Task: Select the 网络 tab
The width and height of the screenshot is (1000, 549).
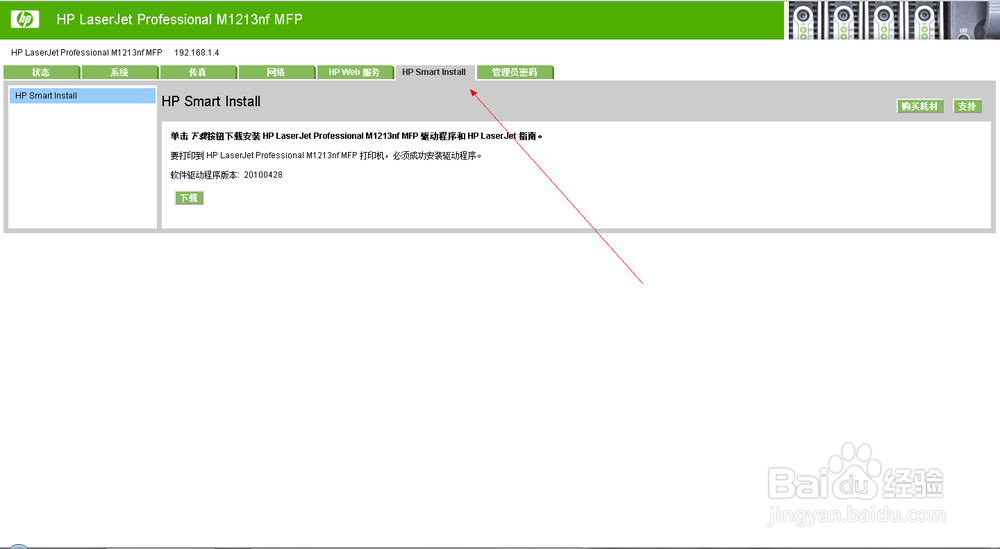Action: point(277,72)
